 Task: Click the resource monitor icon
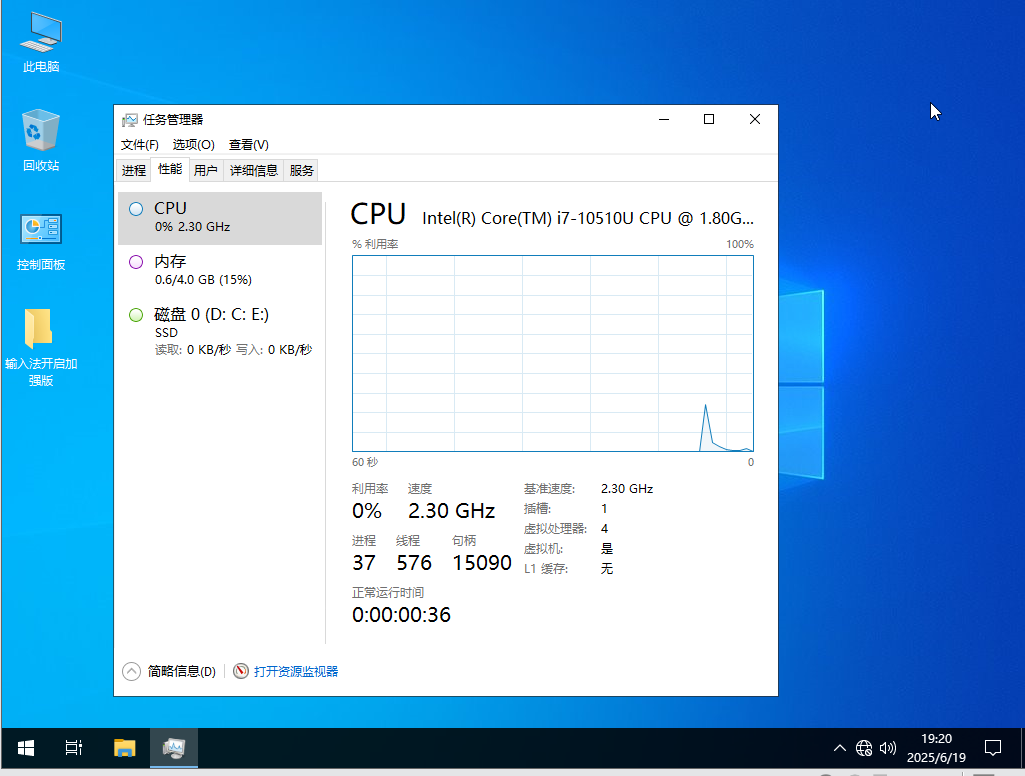(x=241, y=671)
